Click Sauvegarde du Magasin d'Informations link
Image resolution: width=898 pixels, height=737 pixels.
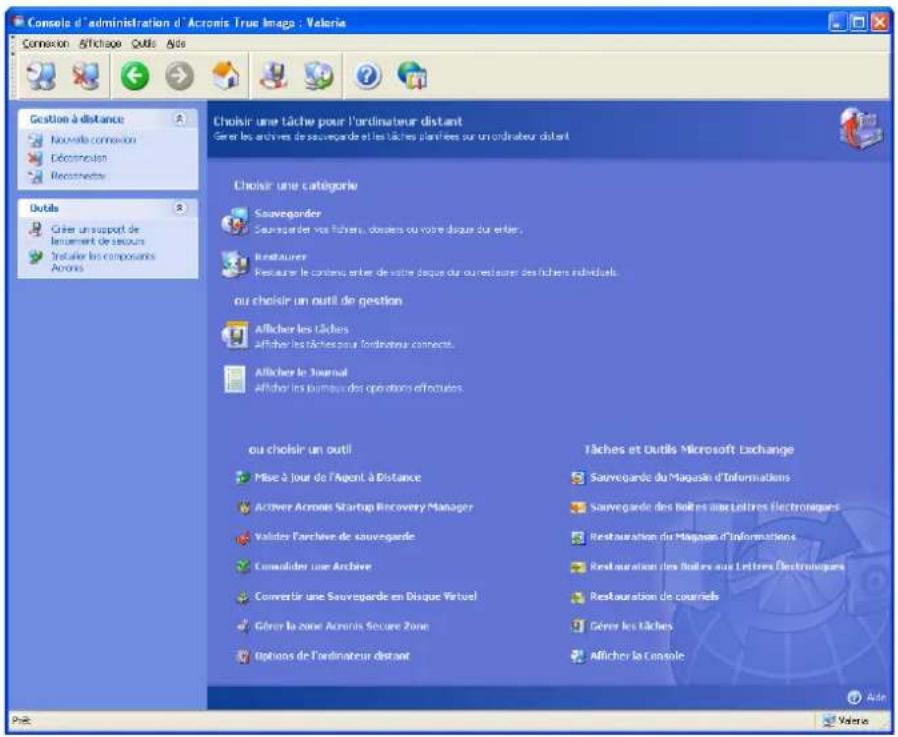(690, 478)
